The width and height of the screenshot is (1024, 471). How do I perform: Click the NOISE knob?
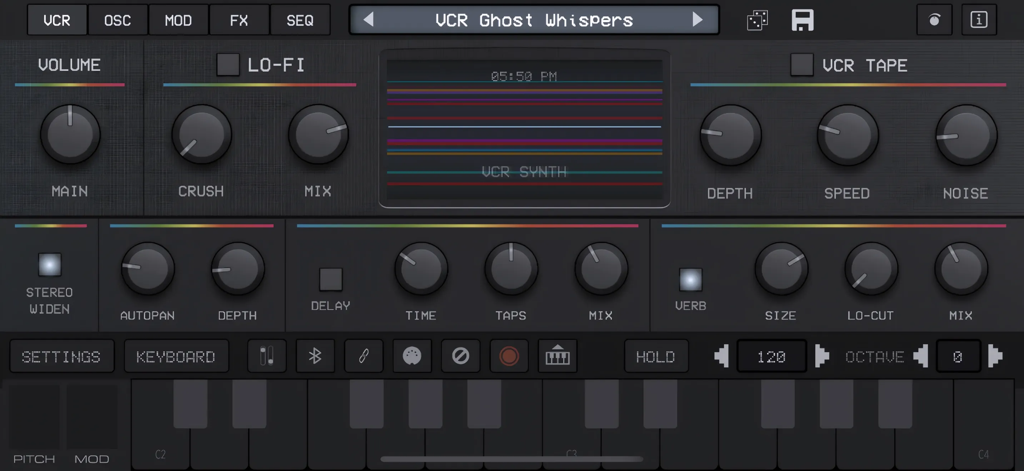(966, 135)
